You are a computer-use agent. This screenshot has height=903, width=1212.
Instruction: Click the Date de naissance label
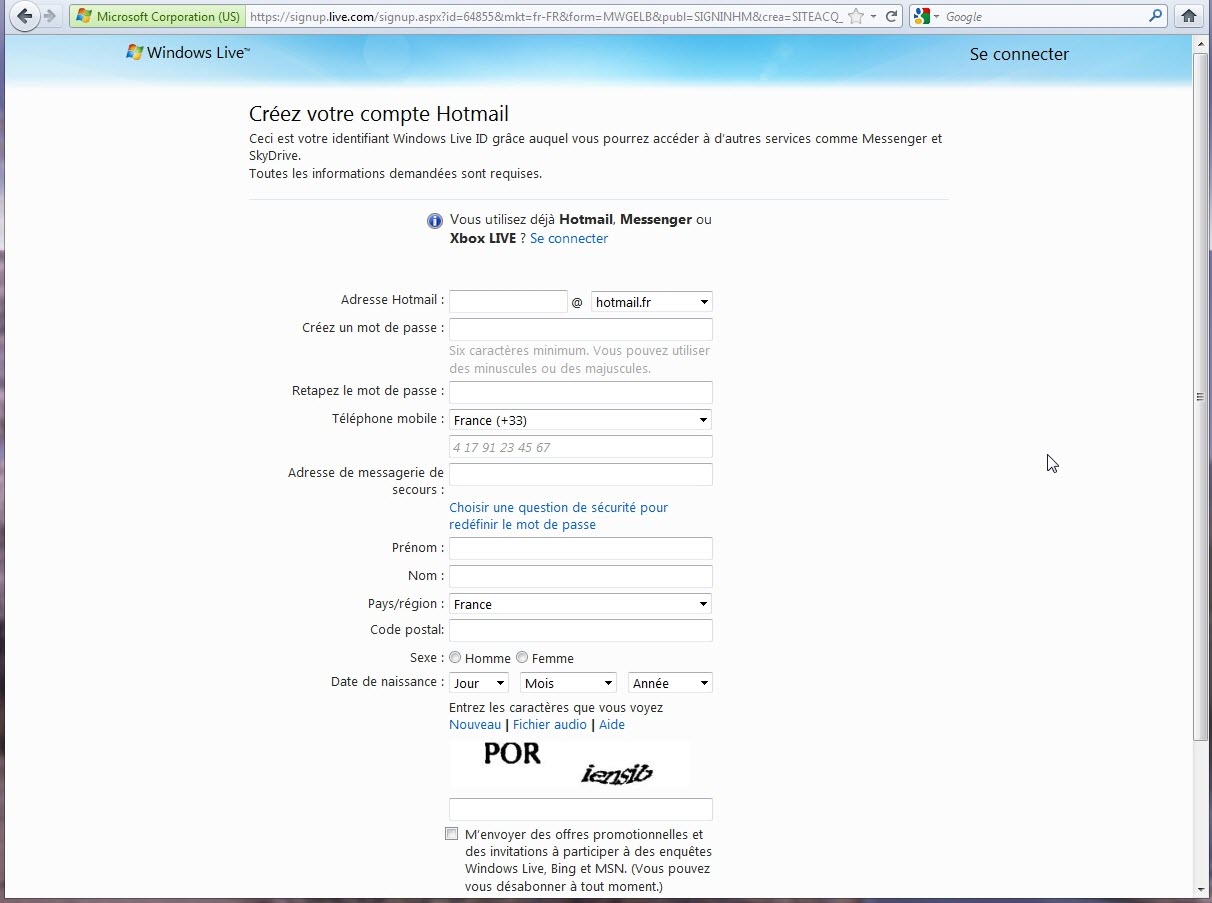(x=387, y=682)
